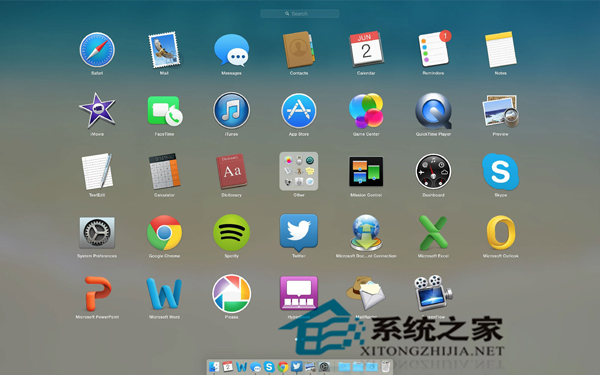The width and height of the screenshot is (600, 375).
Task: Open System Preferences in Launchpad grid
Action: [97, 233]
